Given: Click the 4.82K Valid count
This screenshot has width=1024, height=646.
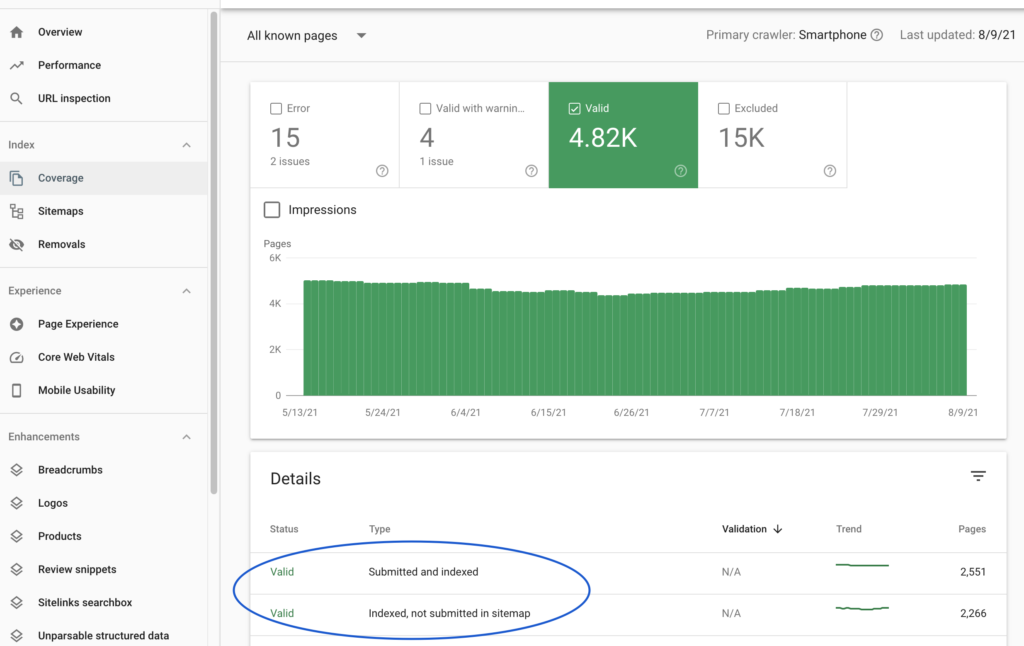Looking at the screenshot, I should pyautogui.click(x=602, y=138).
